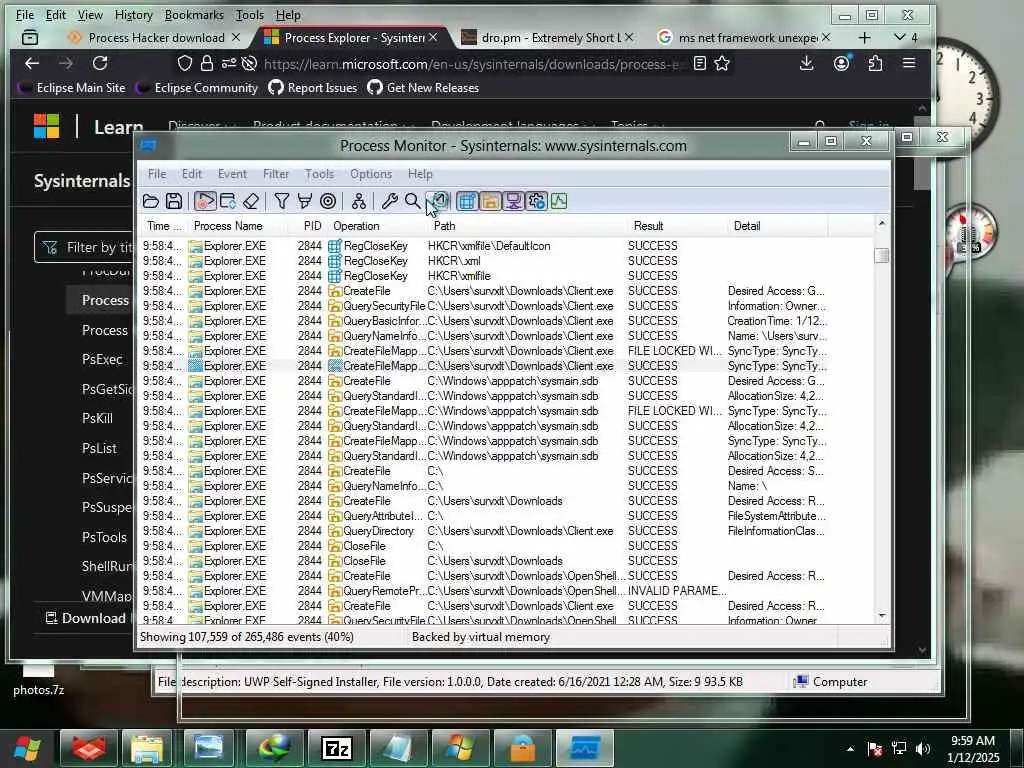
Task: Click the wrench icon in Process Monitor toolbar
Action: [x=390, y=201]
